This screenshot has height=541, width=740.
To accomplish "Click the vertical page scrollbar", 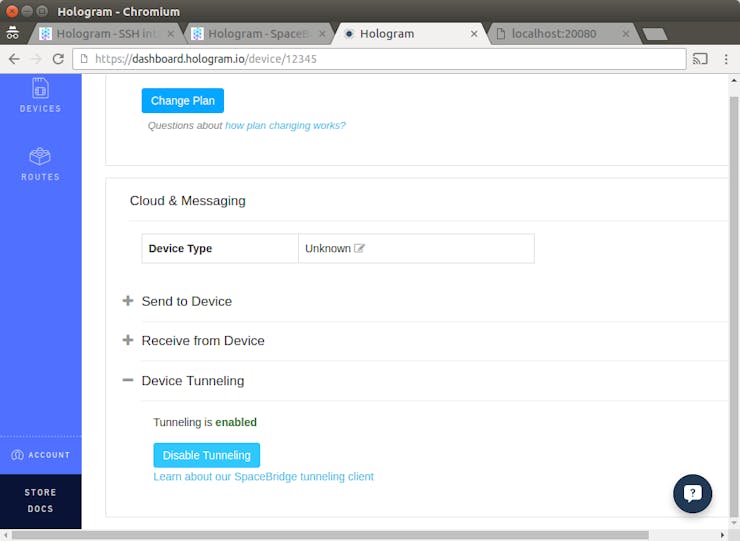I will click(734, 307).
